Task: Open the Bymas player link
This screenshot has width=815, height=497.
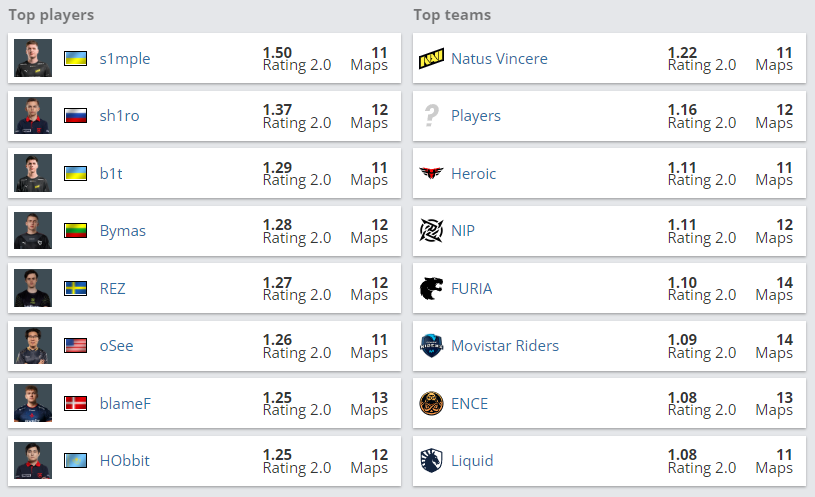Action: coord(123,231)
